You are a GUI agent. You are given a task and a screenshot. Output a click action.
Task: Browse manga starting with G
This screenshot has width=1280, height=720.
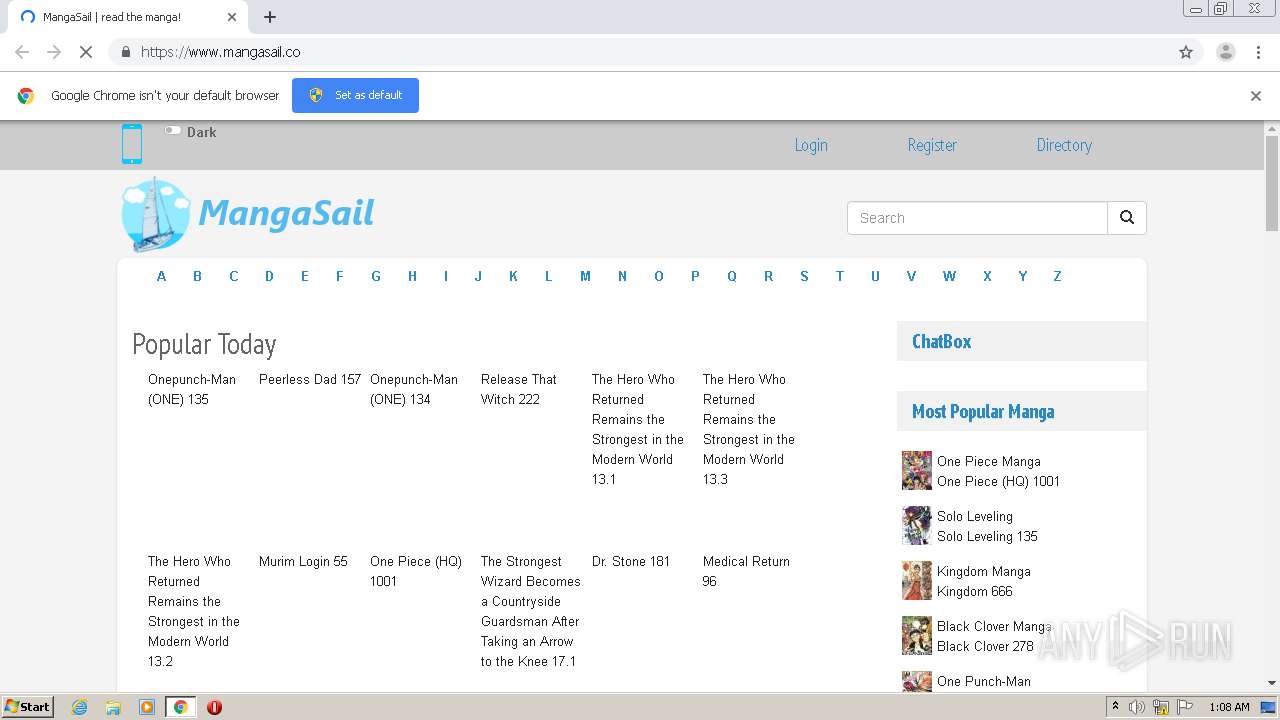point(376,276)
